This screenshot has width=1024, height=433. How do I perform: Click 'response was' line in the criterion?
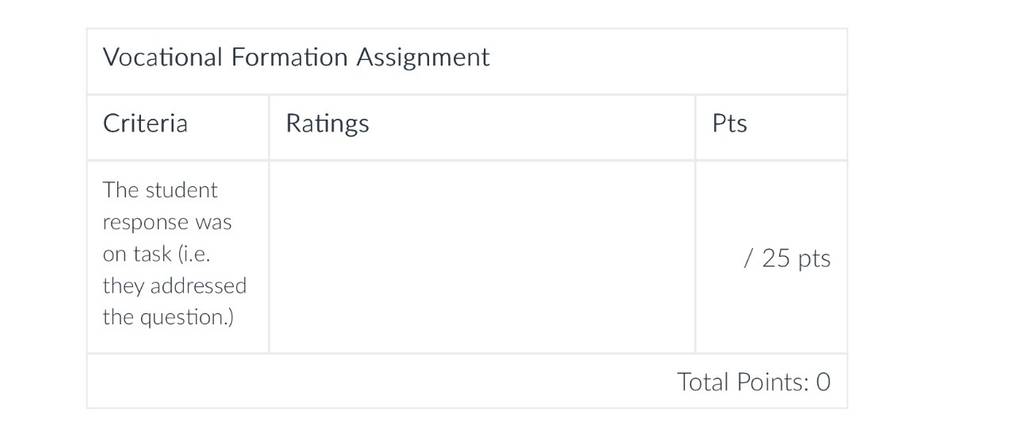[x=167, y=223]
